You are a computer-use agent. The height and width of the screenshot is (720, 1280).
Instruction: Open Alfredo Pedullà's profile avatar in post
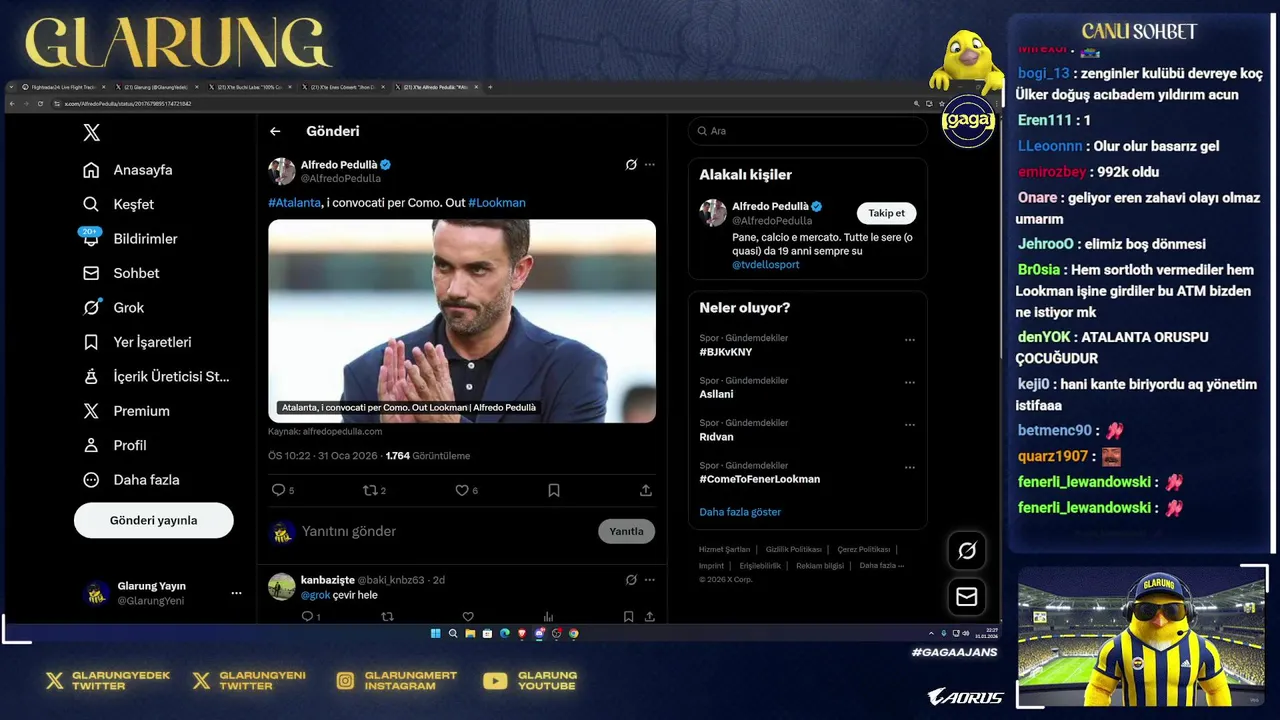click(x=282, y=171)
